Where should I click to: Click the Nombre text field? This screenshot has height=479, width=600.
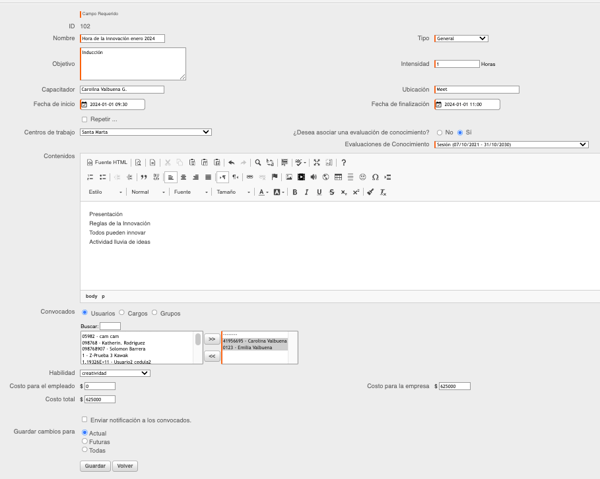click(x=122, y=38)
